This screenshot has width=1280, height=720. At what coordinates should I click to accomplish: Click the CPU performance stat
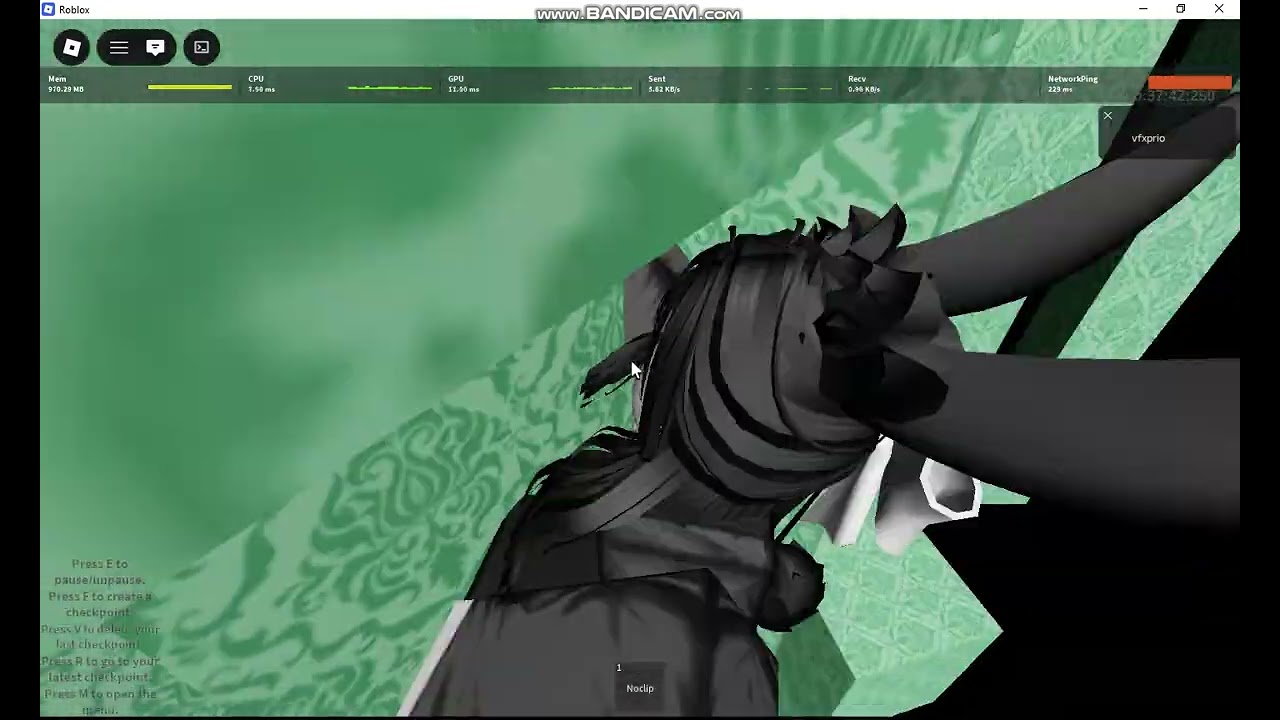[x=340, y=84]
